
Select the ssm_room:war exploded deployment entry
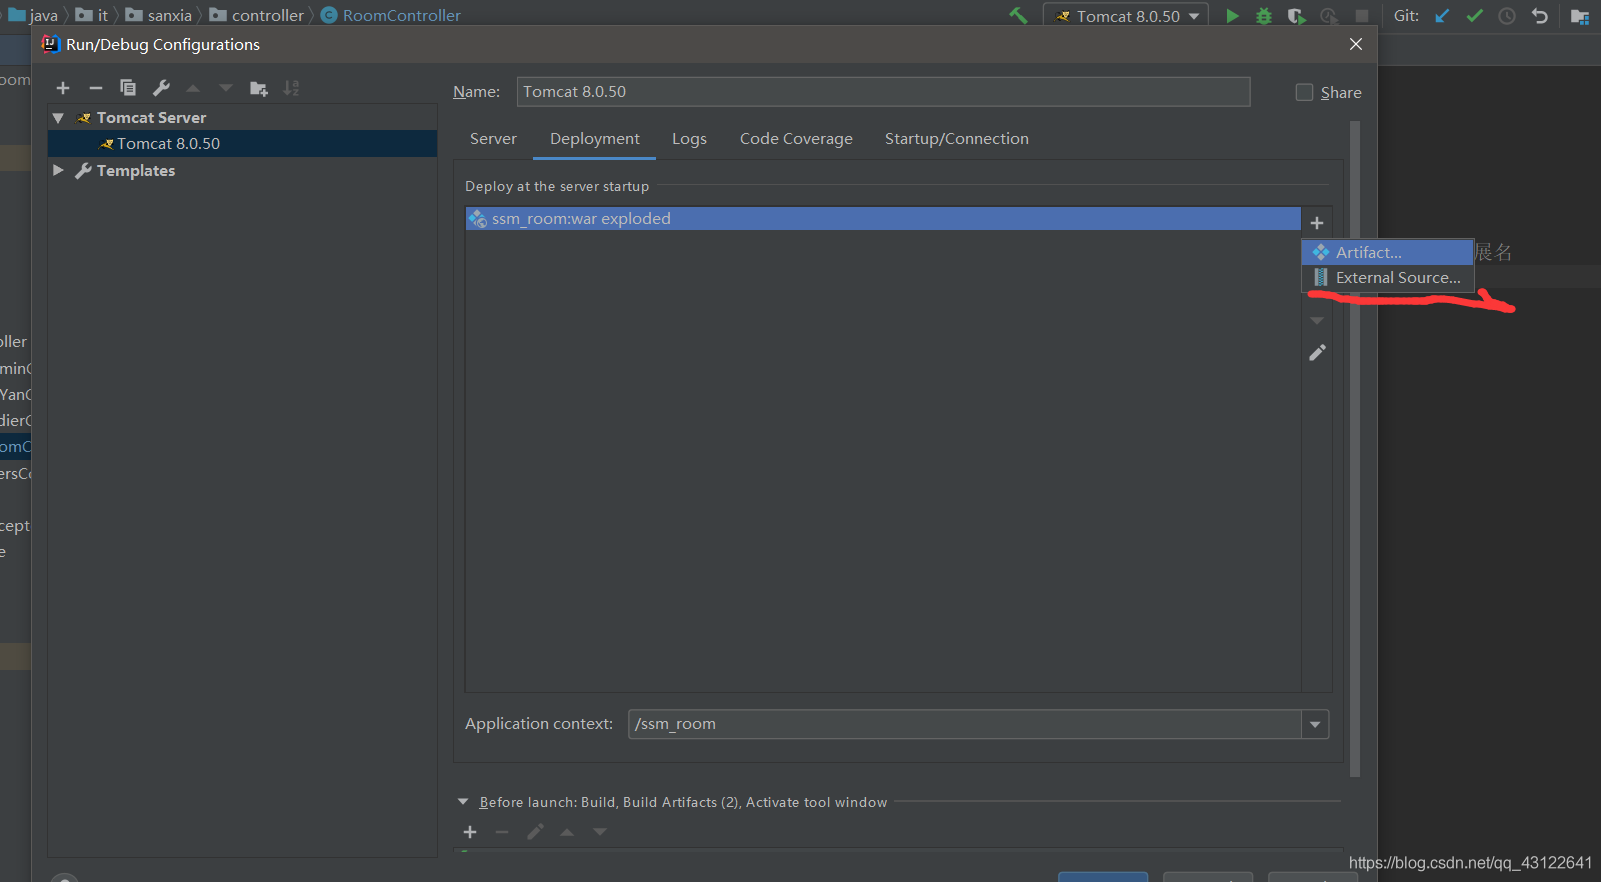point(883,219)
